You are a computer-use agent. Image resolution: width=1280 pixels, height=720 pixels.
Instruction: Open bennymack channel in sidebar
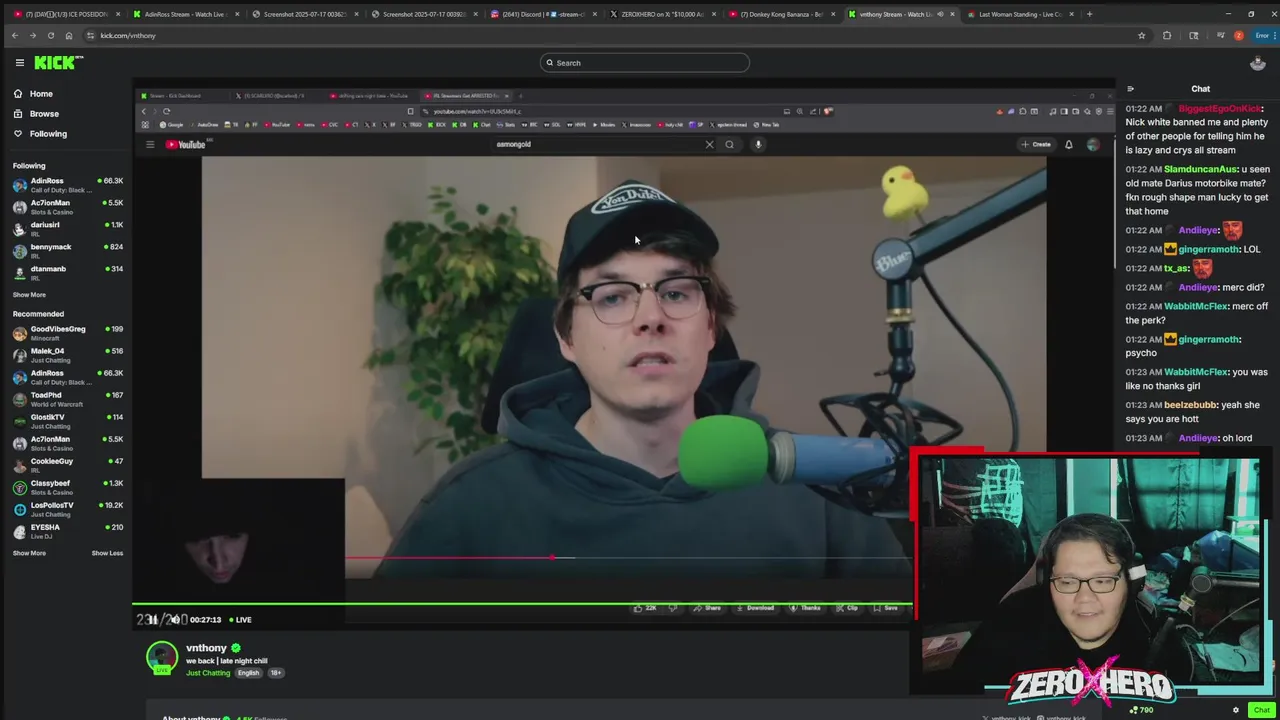(x=68, y=251)
